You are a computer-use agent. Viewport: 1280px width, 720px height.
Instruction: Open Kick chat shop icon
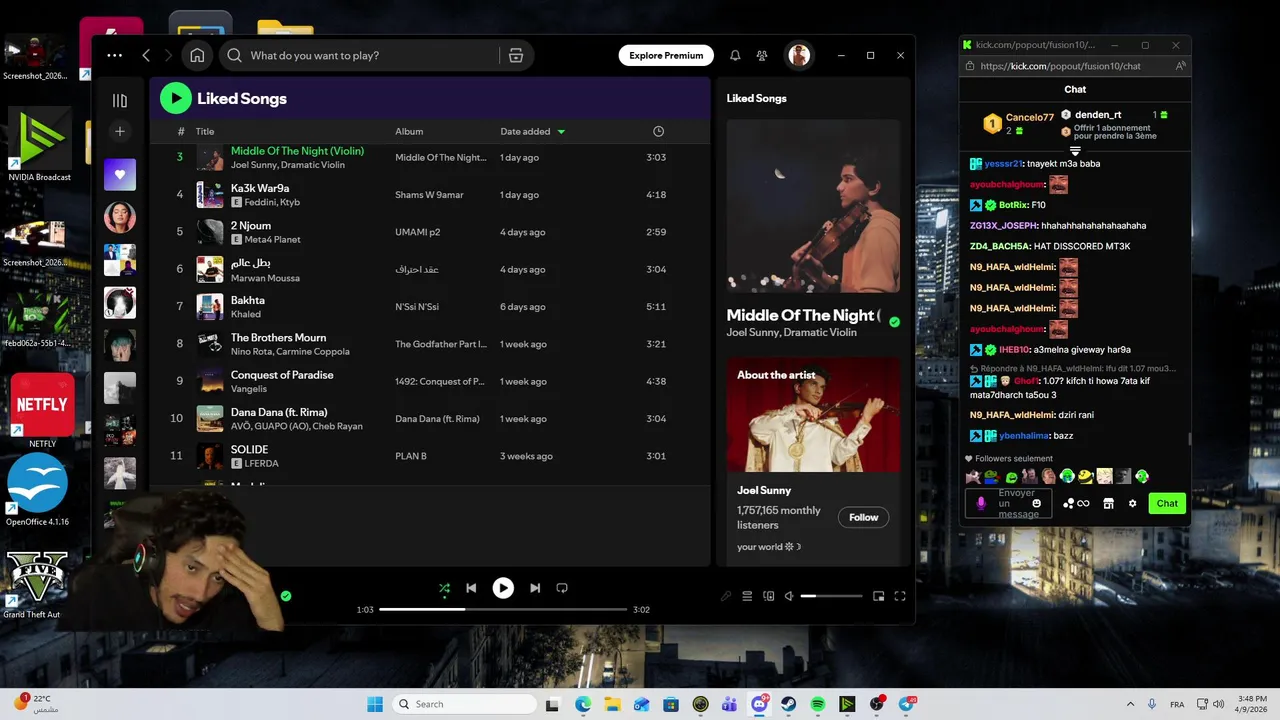pyautogui.click(x=1108, y=503)
